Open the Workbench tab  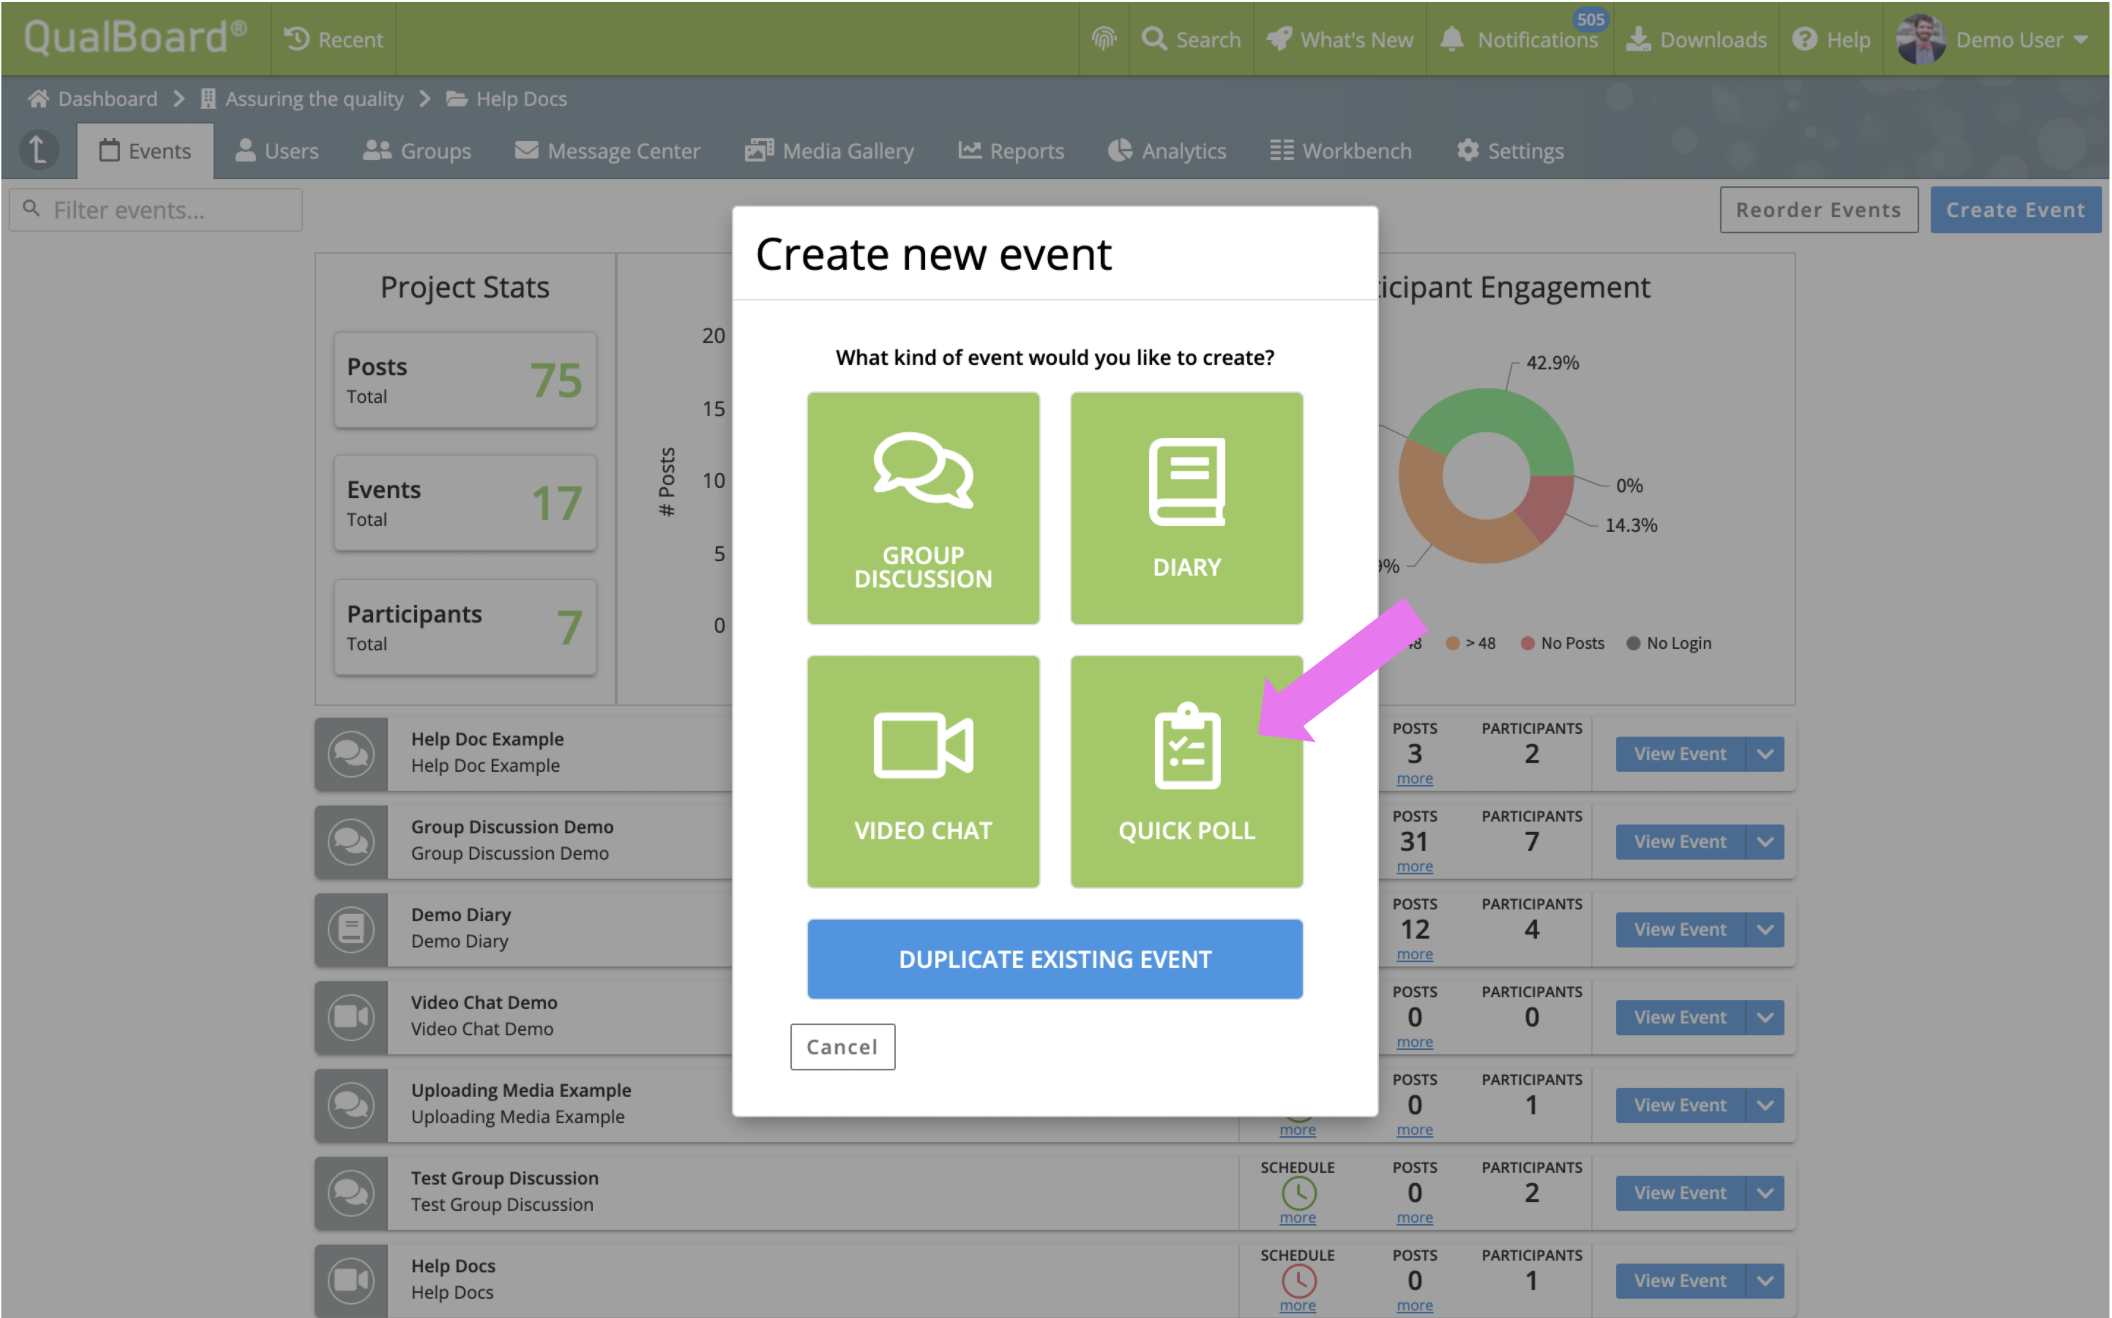click(x=1340, y=151)
